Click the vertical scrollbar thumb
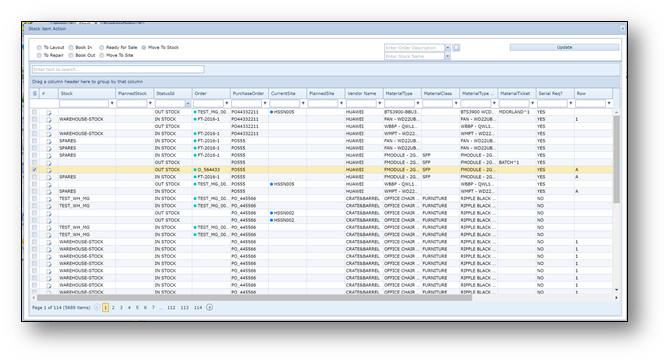This screenshot has height=364, width=670. (x=616, y=159)
